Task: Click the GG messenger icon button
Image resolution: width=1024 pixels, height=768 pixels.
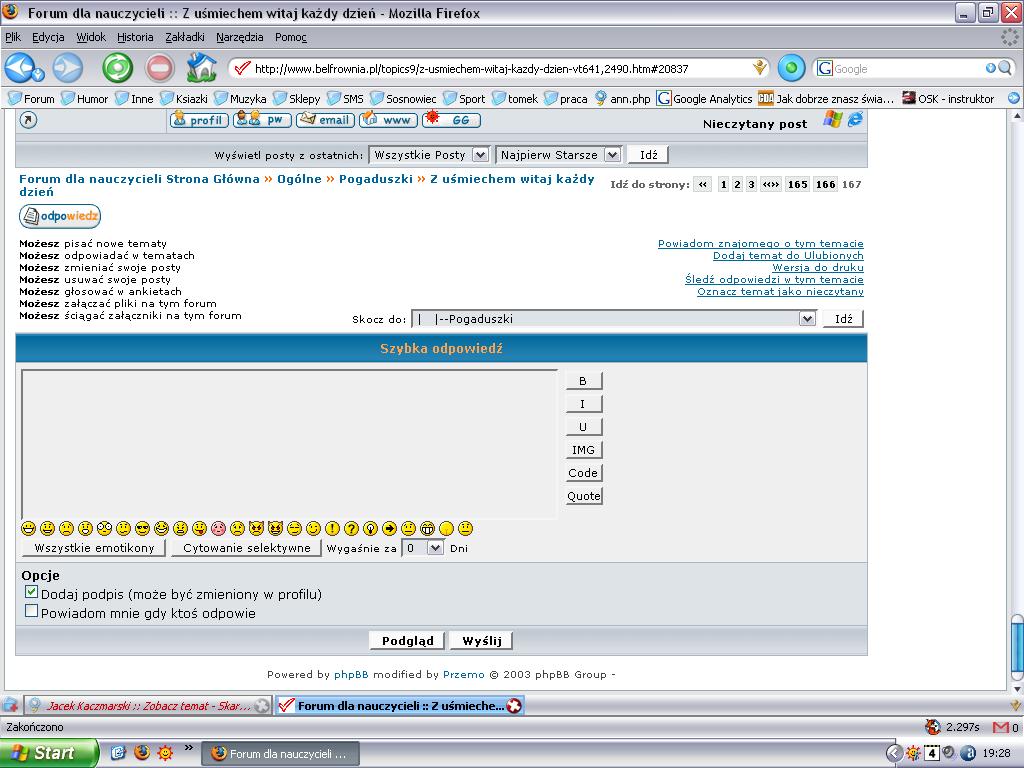Action: pyautogui.click(x=451, y=120)
